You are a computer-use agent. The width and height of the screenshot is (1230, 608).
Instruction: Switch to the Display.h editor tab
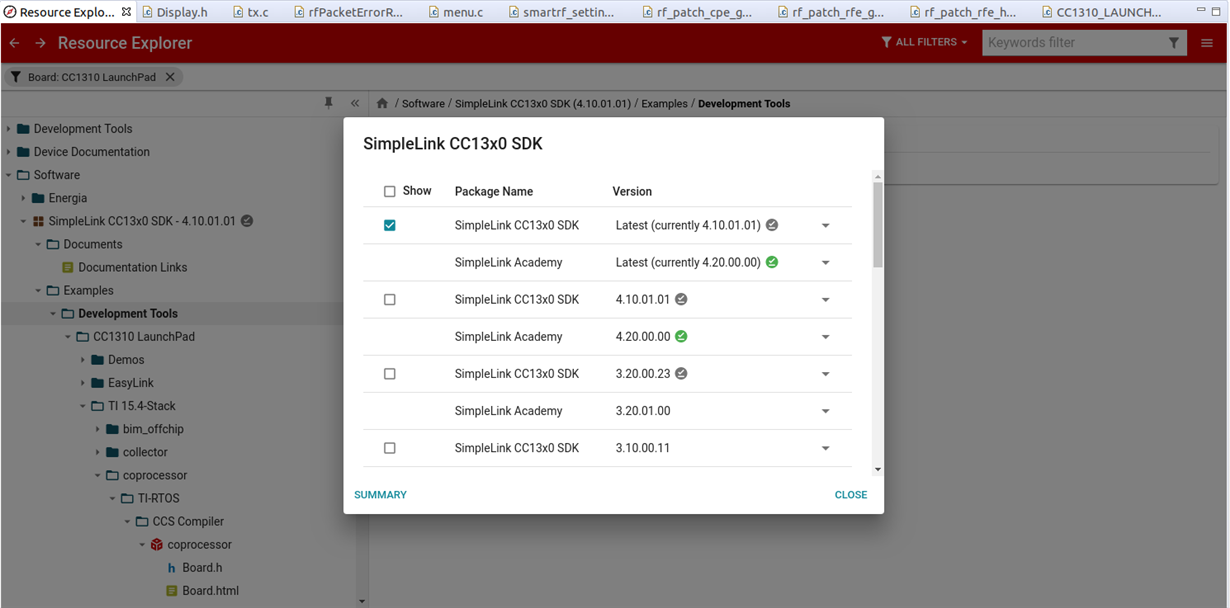(176, 12)
